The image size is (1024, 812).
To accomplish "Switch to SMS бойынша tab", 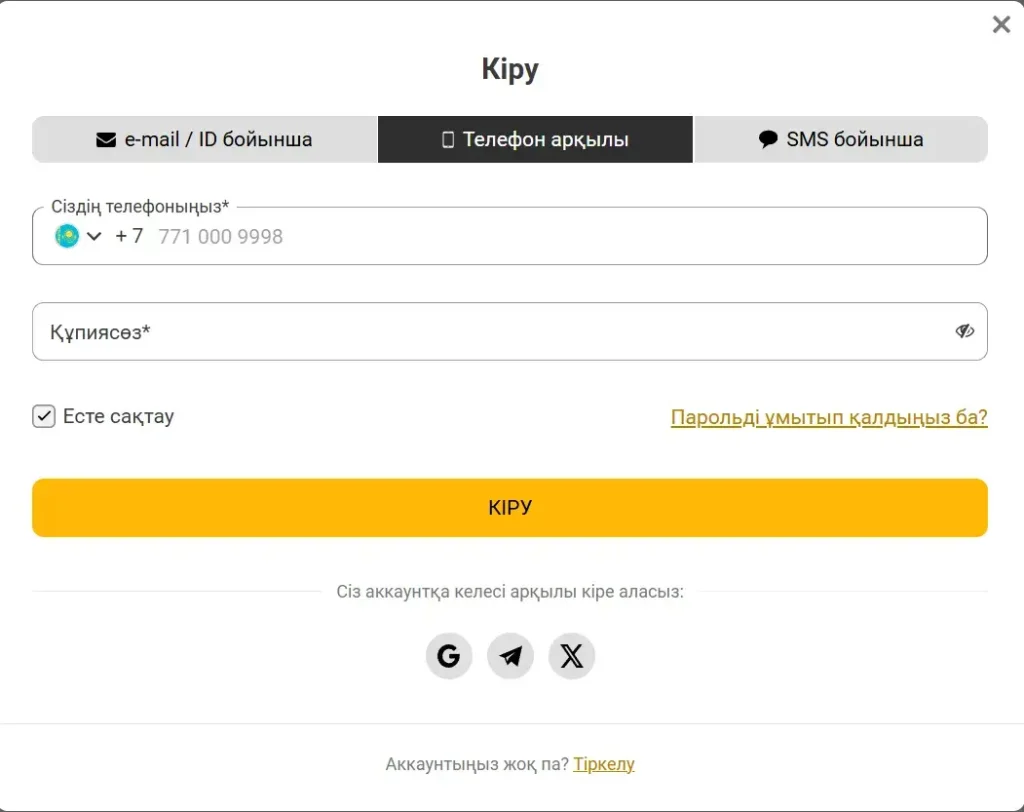I will coord(840,139).
